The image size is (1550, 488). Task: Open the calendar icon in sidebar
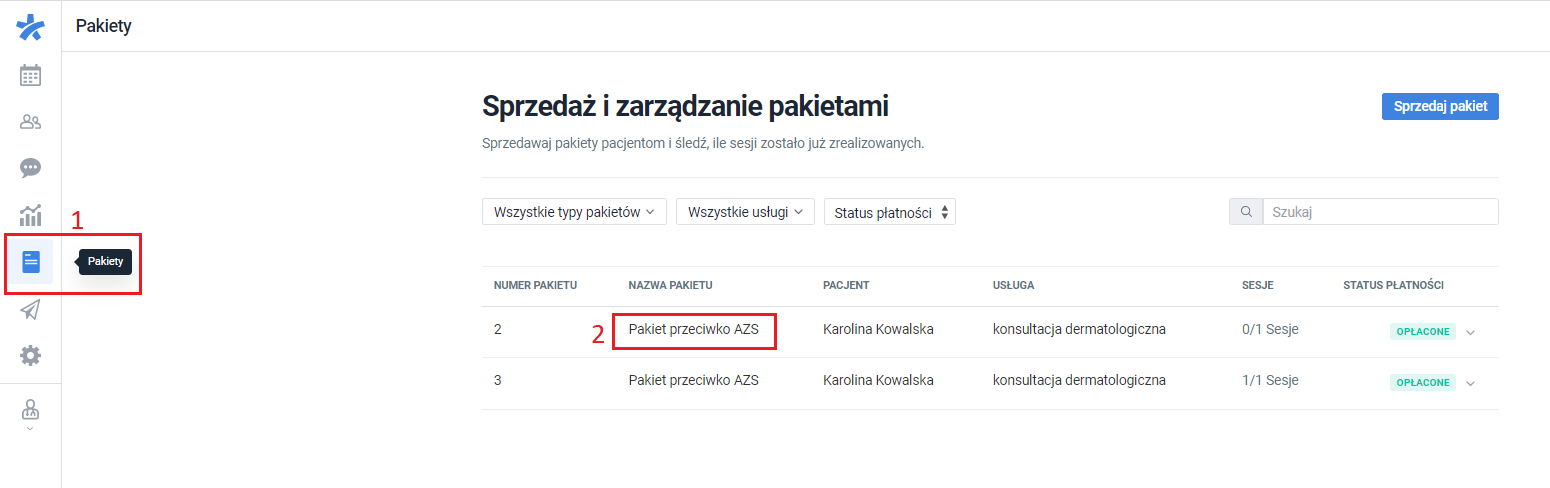tap(31, 75)
